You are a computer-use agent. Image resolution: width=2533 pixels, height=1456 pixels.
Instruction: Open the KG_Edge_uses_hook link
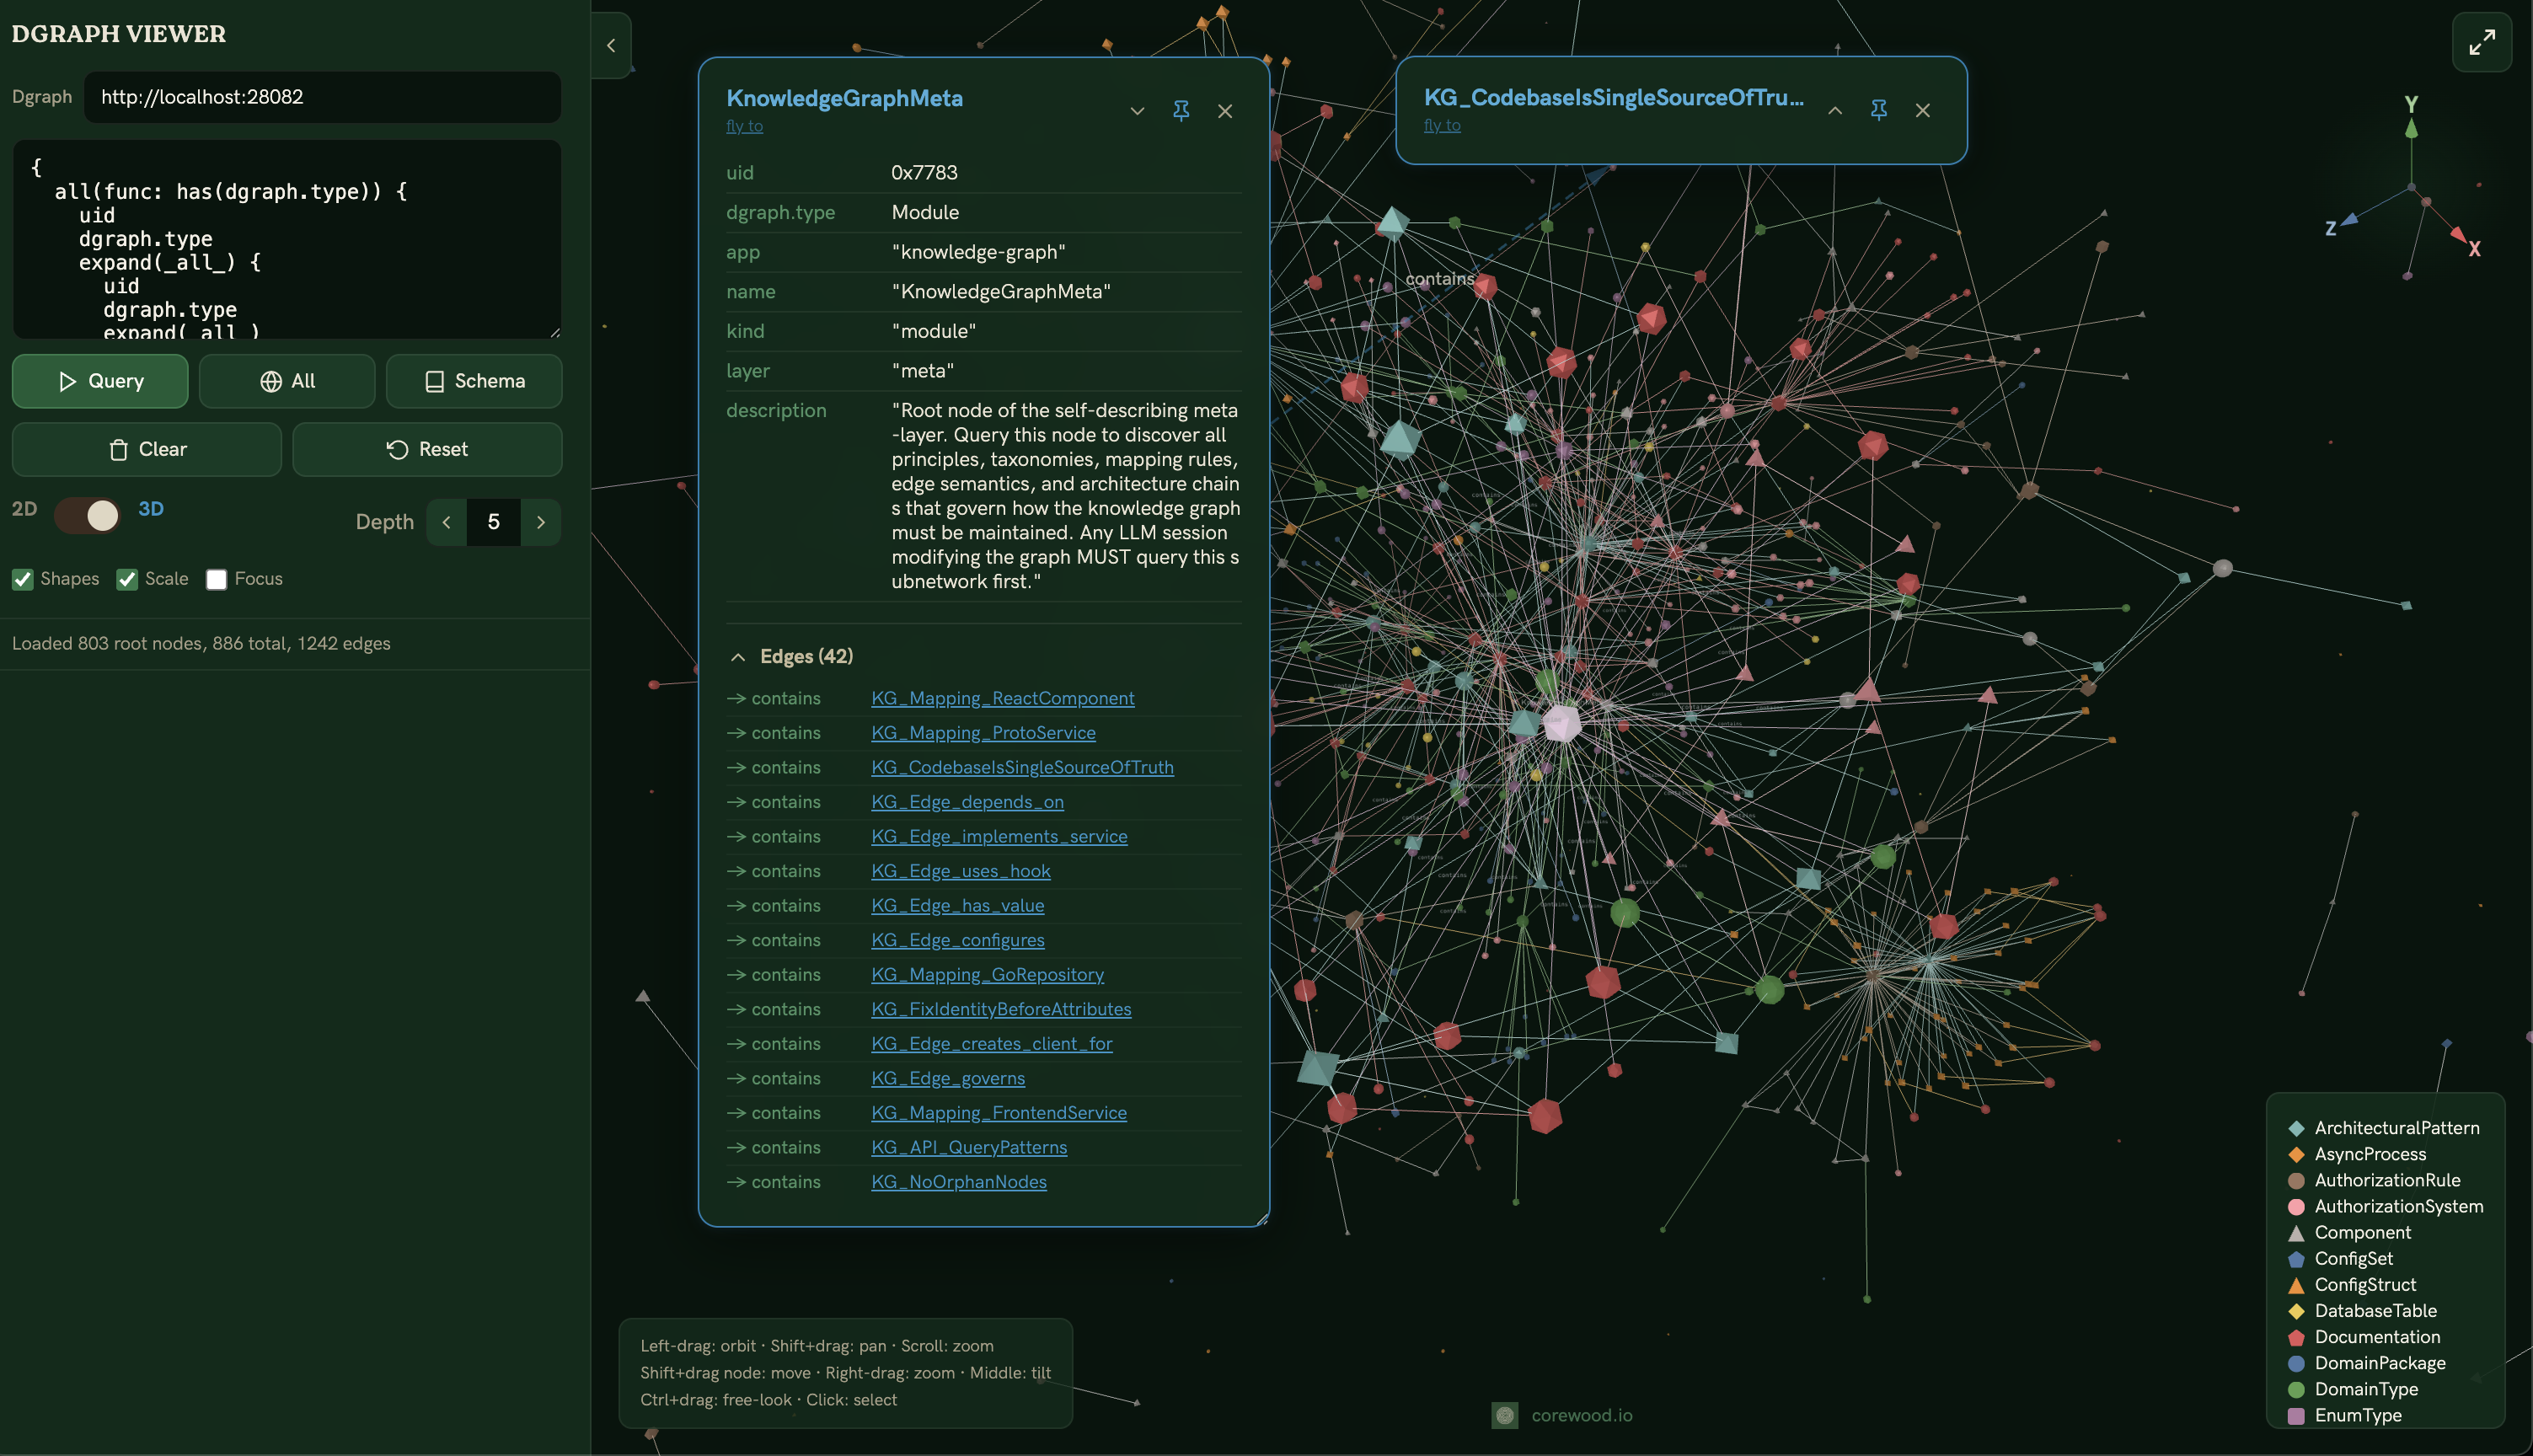960,871
